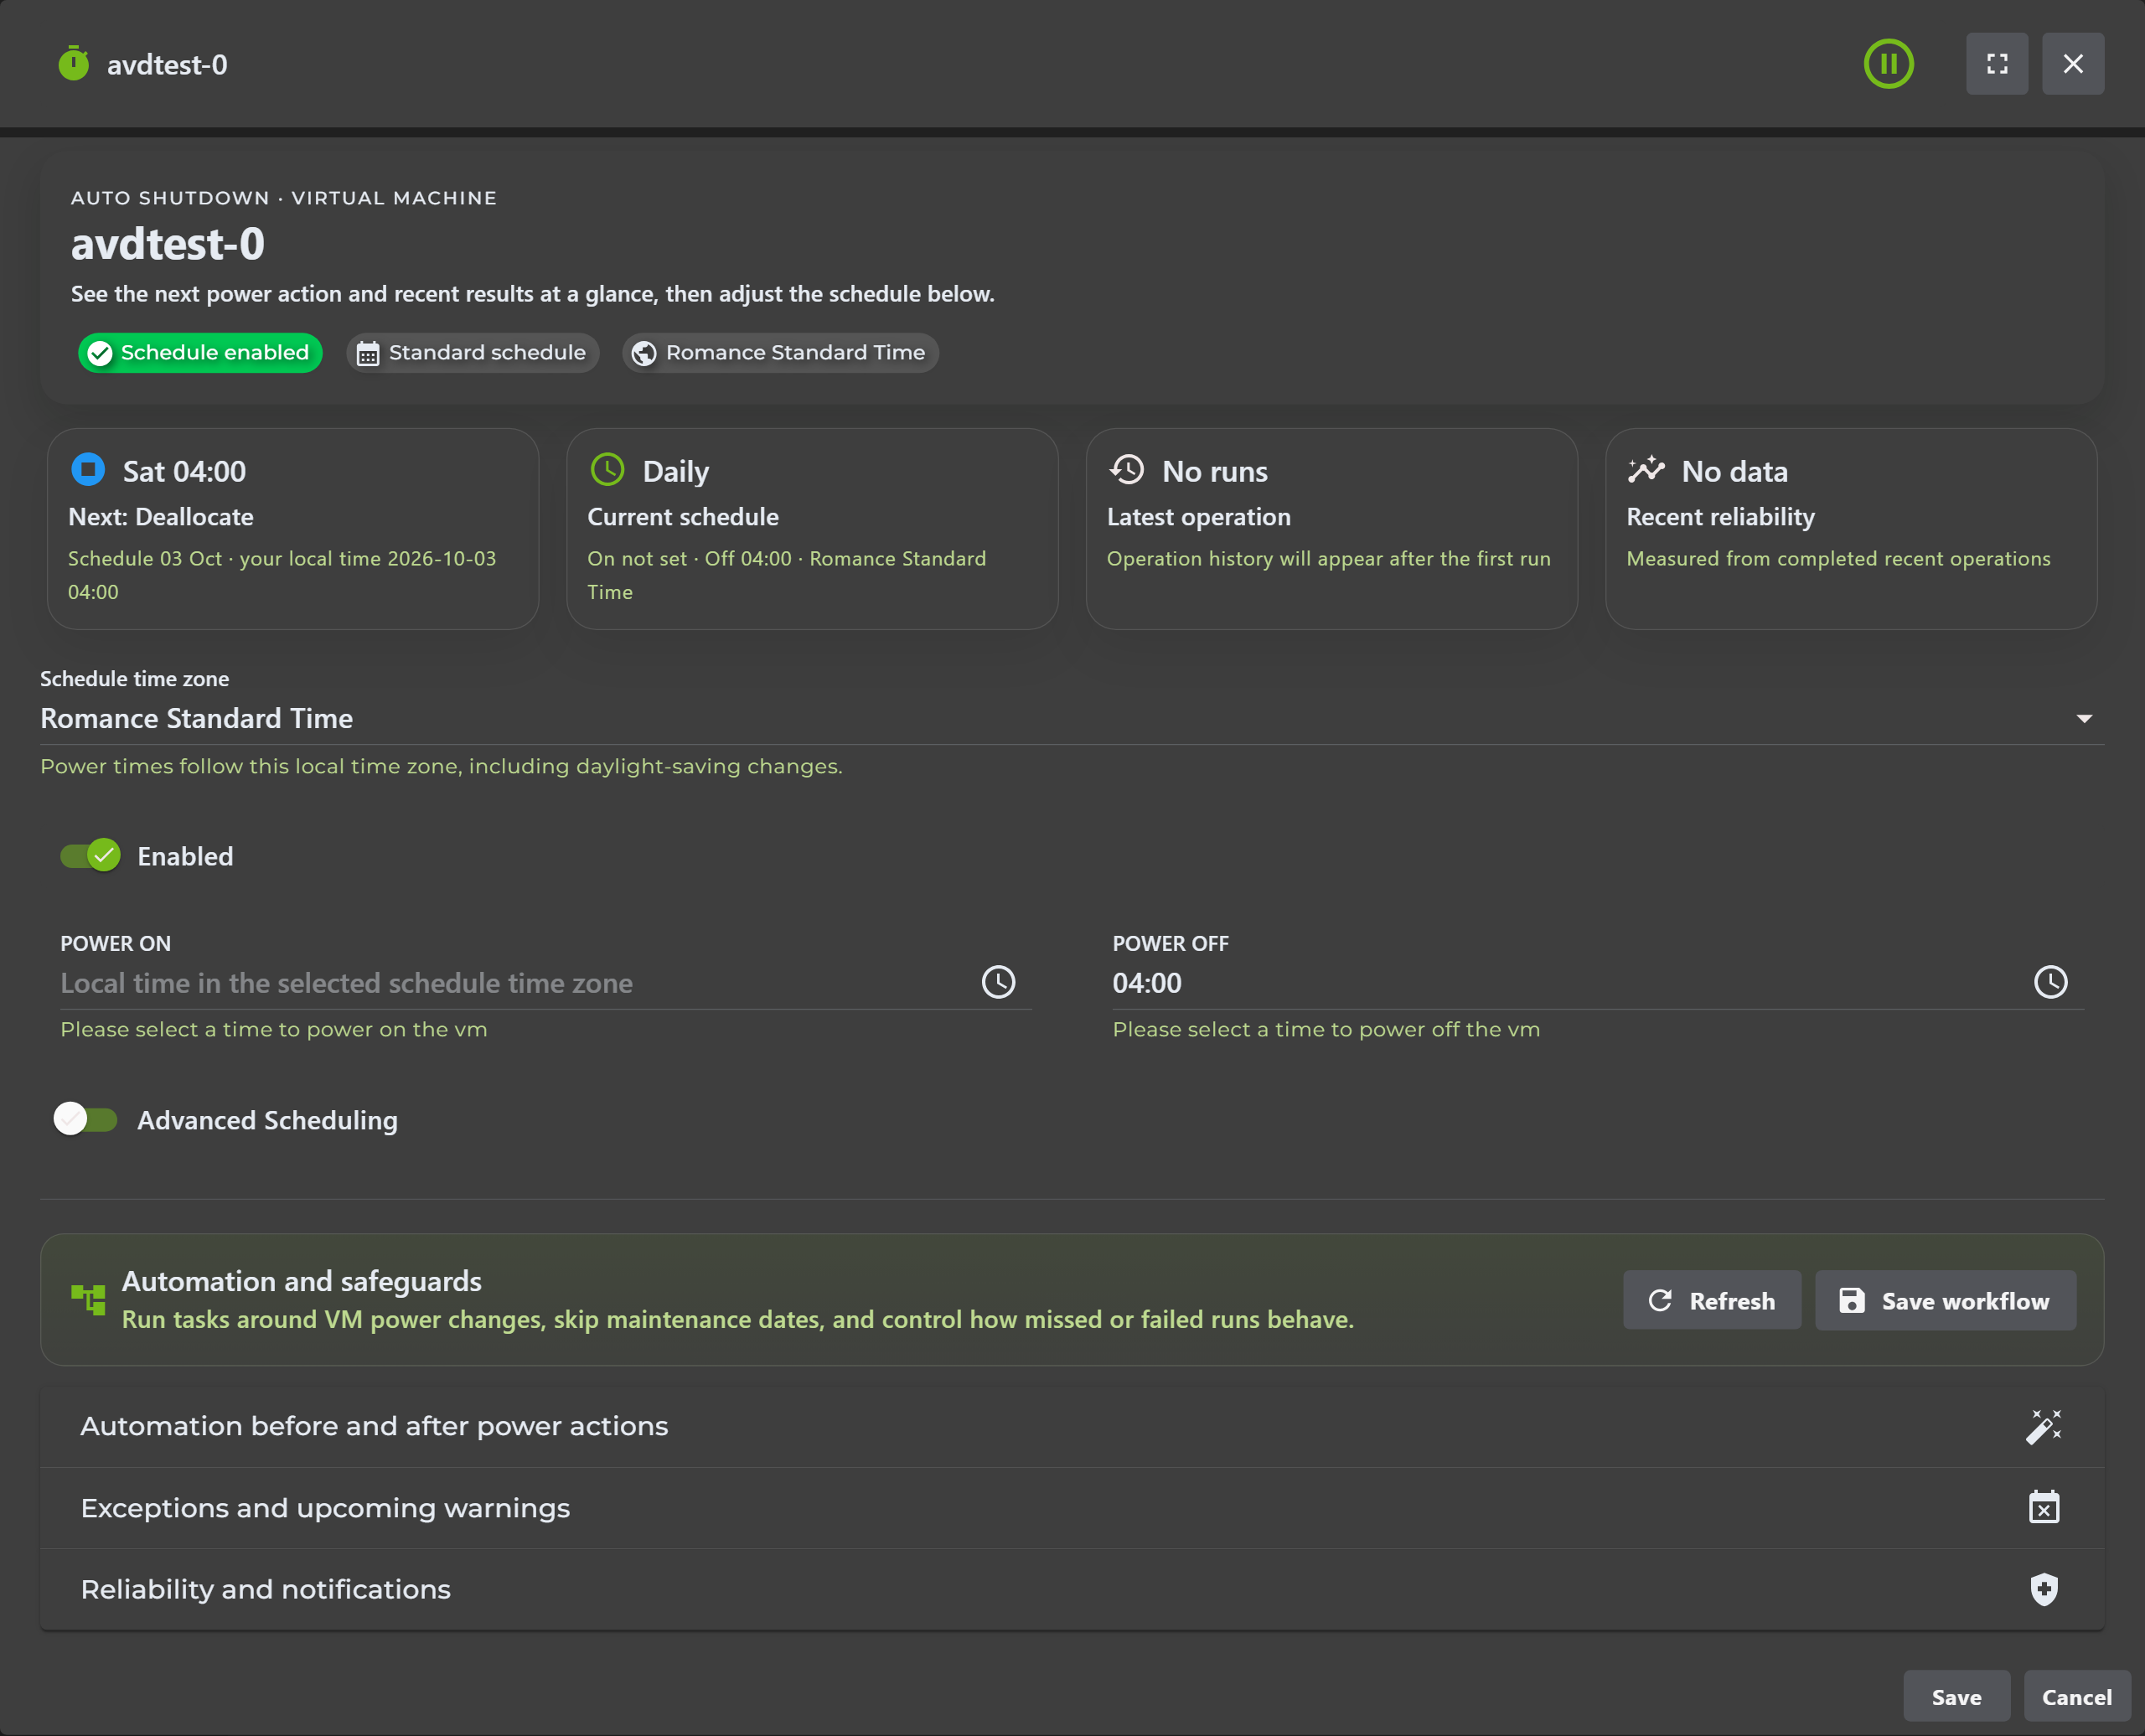Viewport: 2145px width, 1736px height.
Task: Click the green pause circle icon
Action: click(x=1888, y=64)
